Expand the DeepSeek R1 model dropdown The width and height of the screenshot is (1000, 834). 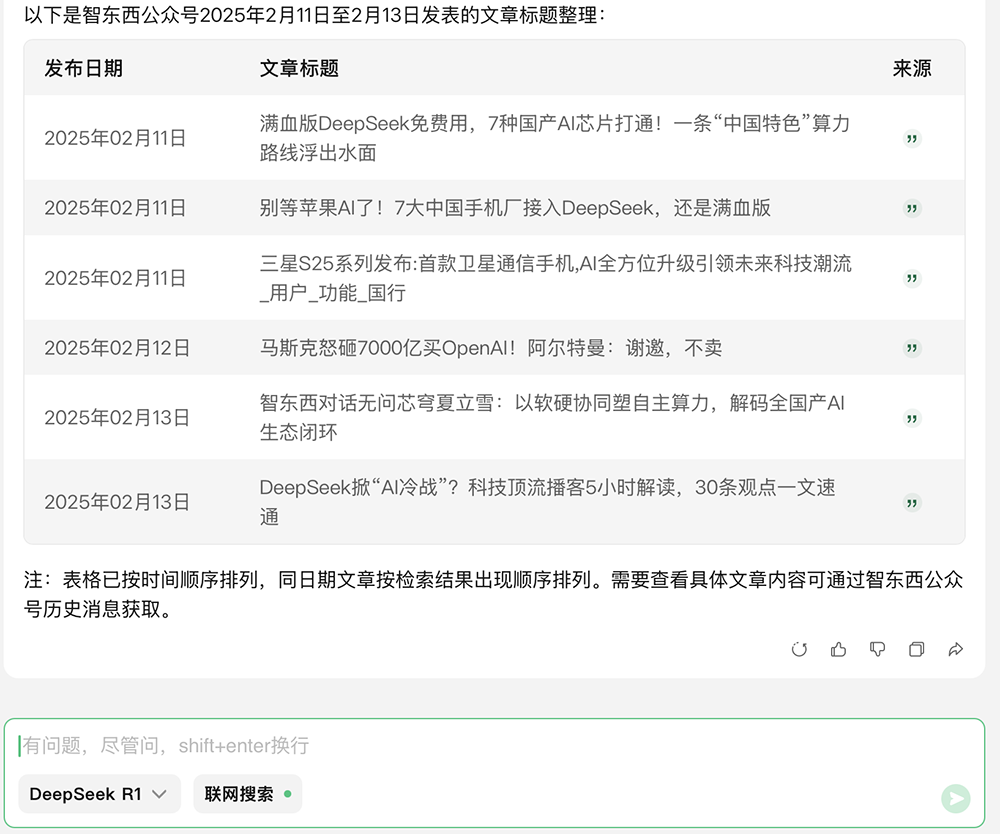click(x=99, y=794)
